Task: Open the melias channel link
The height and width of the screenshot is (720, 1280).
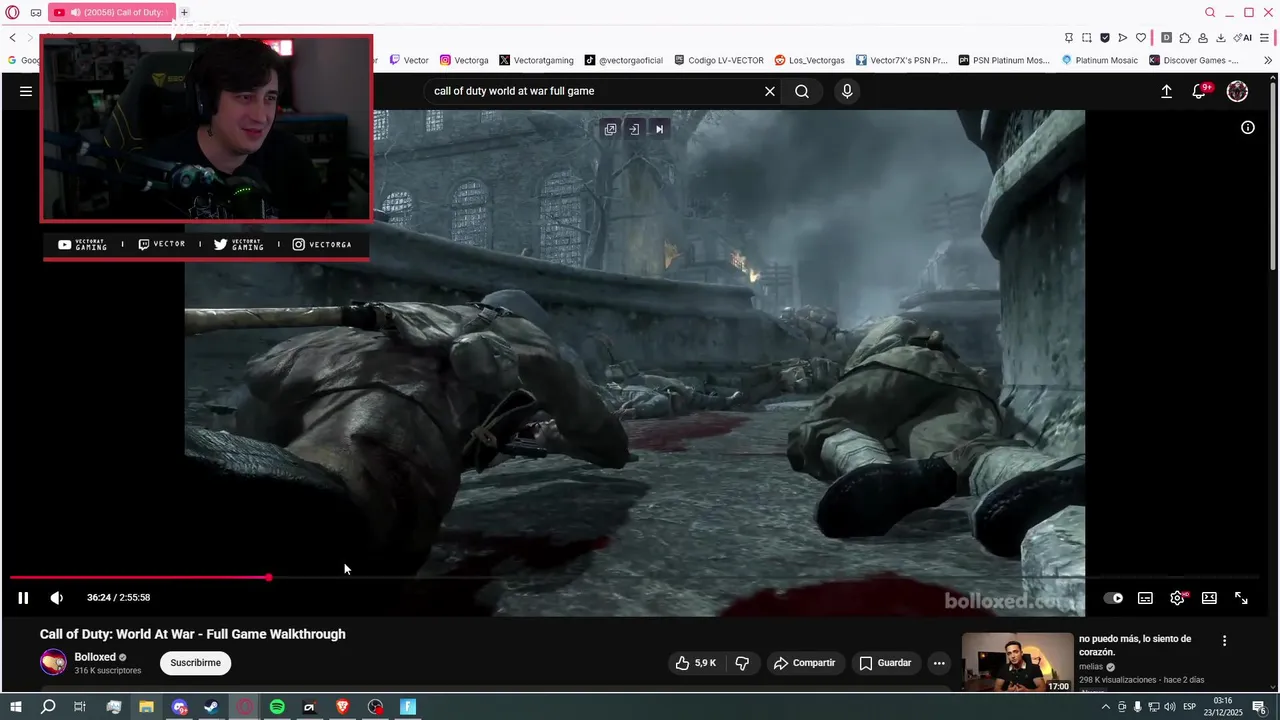Action: click(x=1091, y=667)
